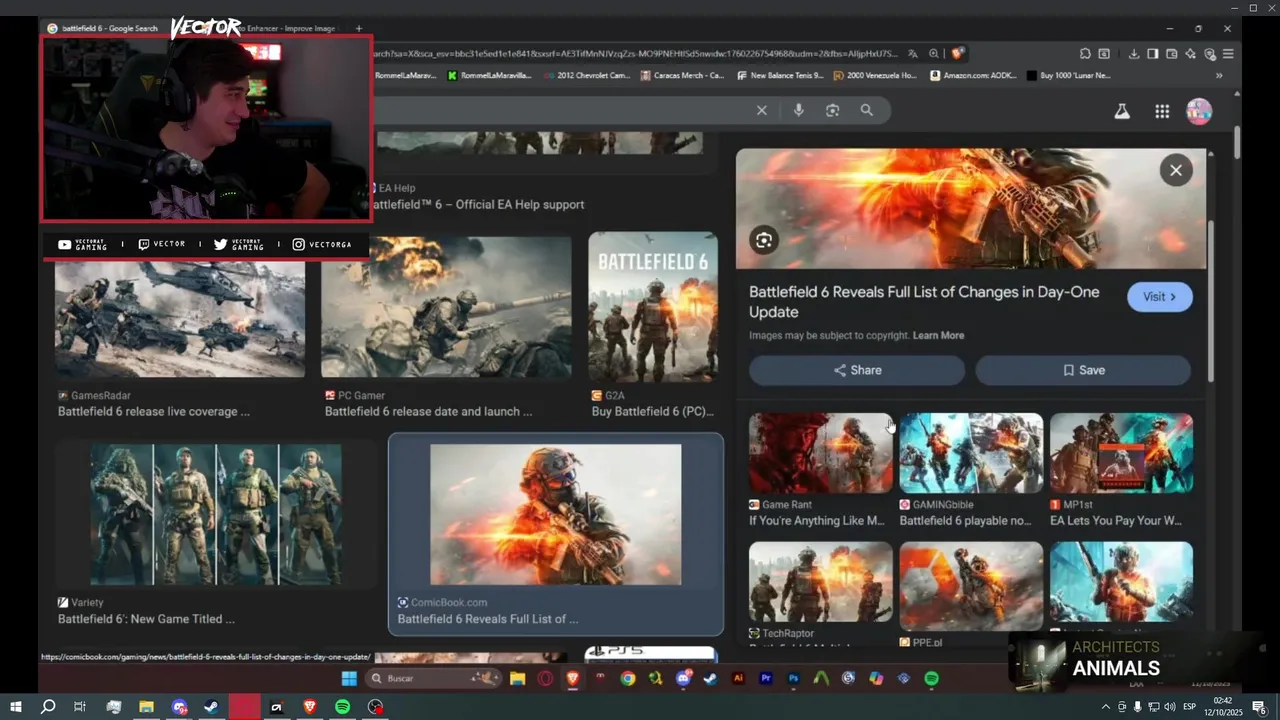This screenshot has height=720, width=1280.
Task: Select the G2A Battlefield 6 cover image
Action: (653, 307)
